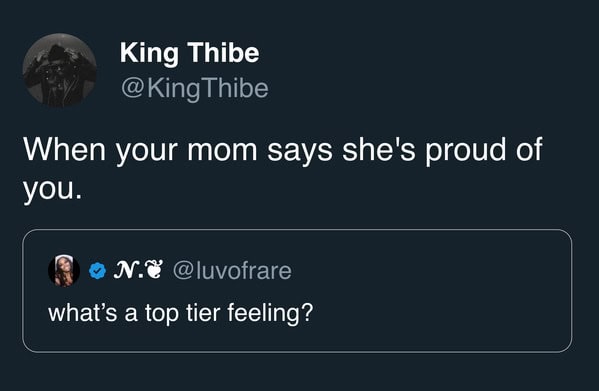Click the question mark ending the quote
This screenshot has width=599, height=391.
point(308,312)
